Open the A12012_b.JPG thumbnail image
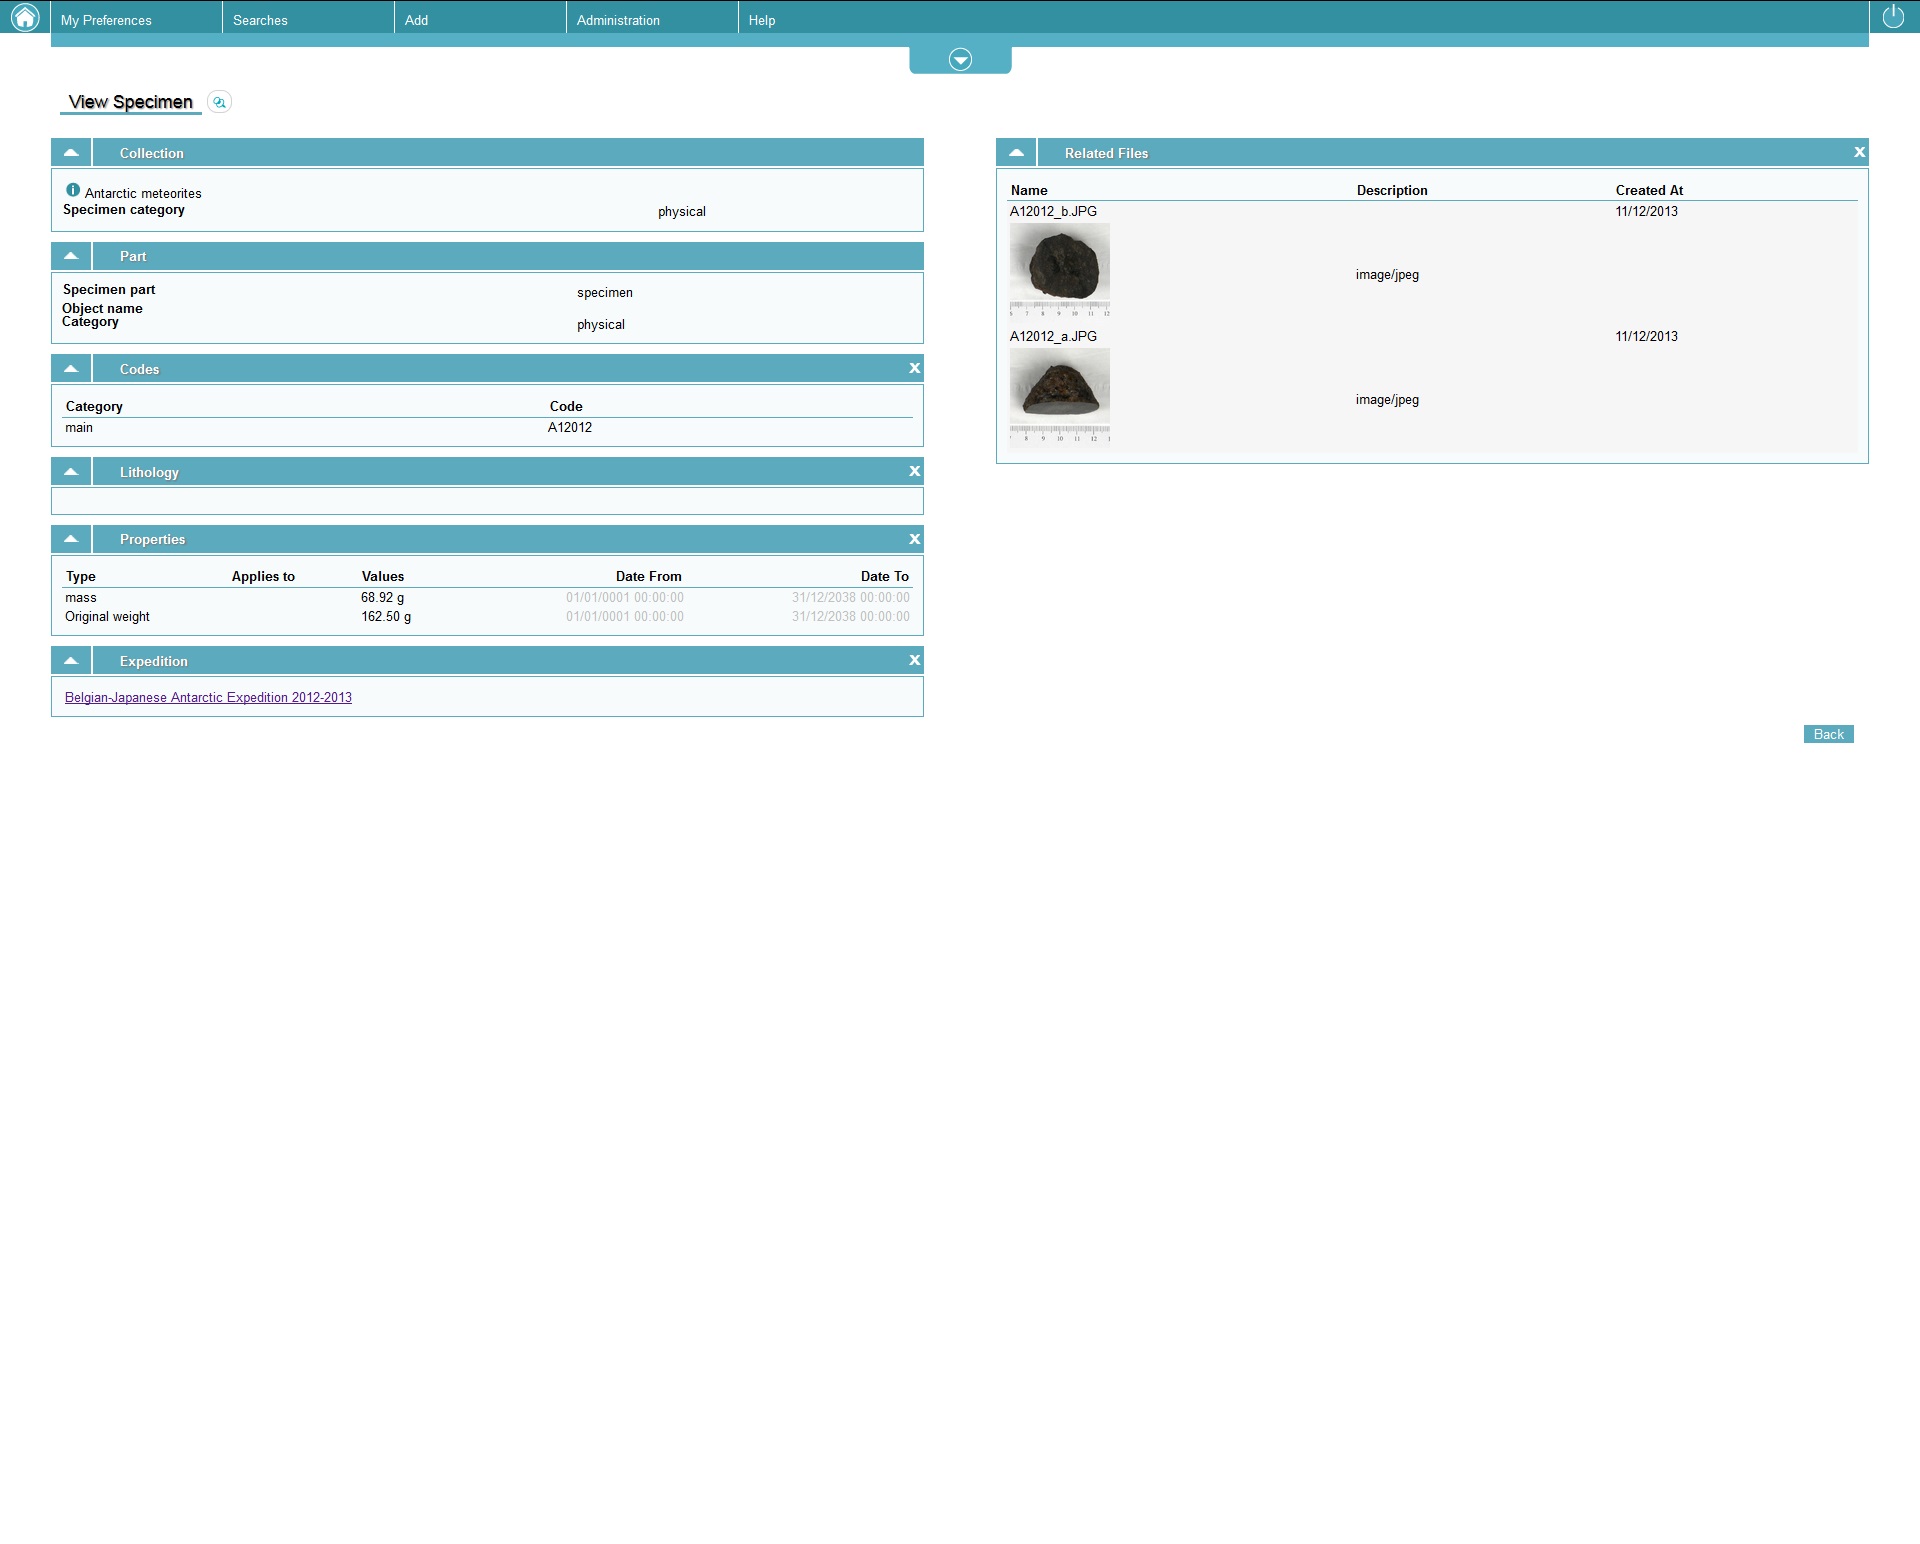The image size is (1920, 1544). [1059, 269]
